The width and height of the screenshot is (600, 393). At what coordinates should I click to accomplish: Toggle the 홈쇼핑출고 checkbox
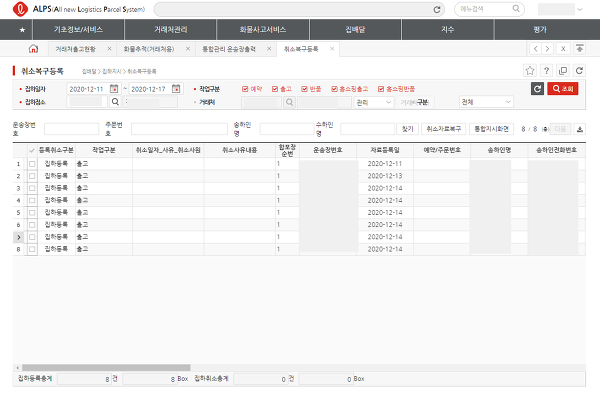(334, 89)
